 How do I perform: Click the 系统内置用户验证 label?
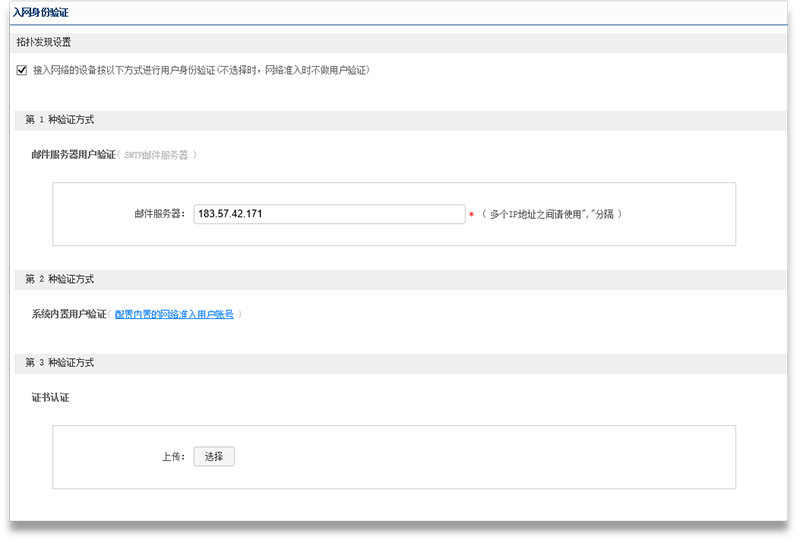(69, 314)
